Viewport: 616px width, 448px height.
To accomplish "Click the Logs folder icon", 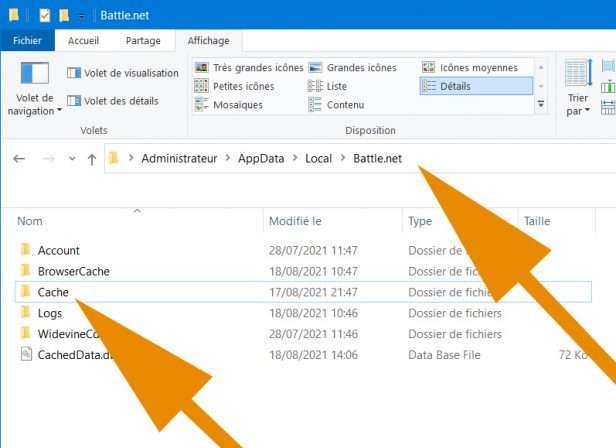I will pyautogui.click(x=26, y=312).
